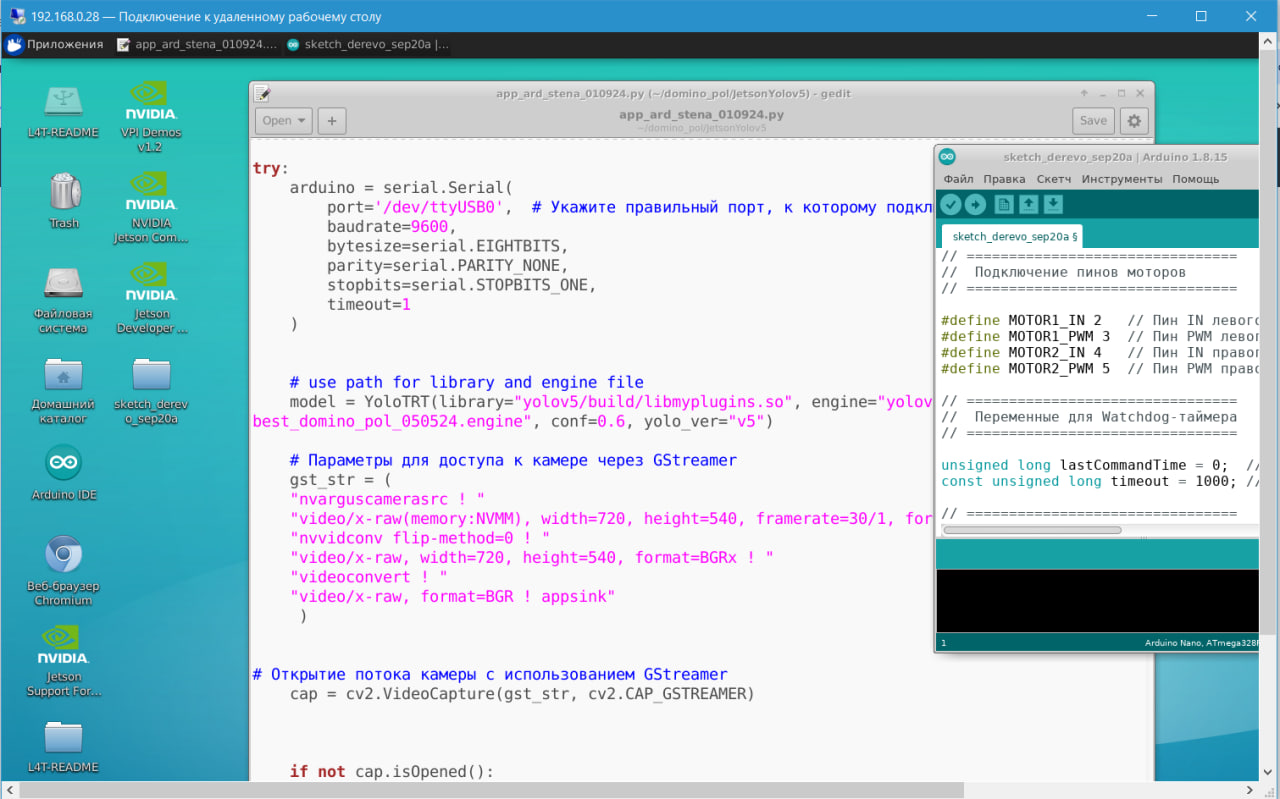Image resolution: width=1280 pixels, height=799 pixels.
Task: Open the sketch_derevo_sep20a desktop folder
Action: click(151, 385)
